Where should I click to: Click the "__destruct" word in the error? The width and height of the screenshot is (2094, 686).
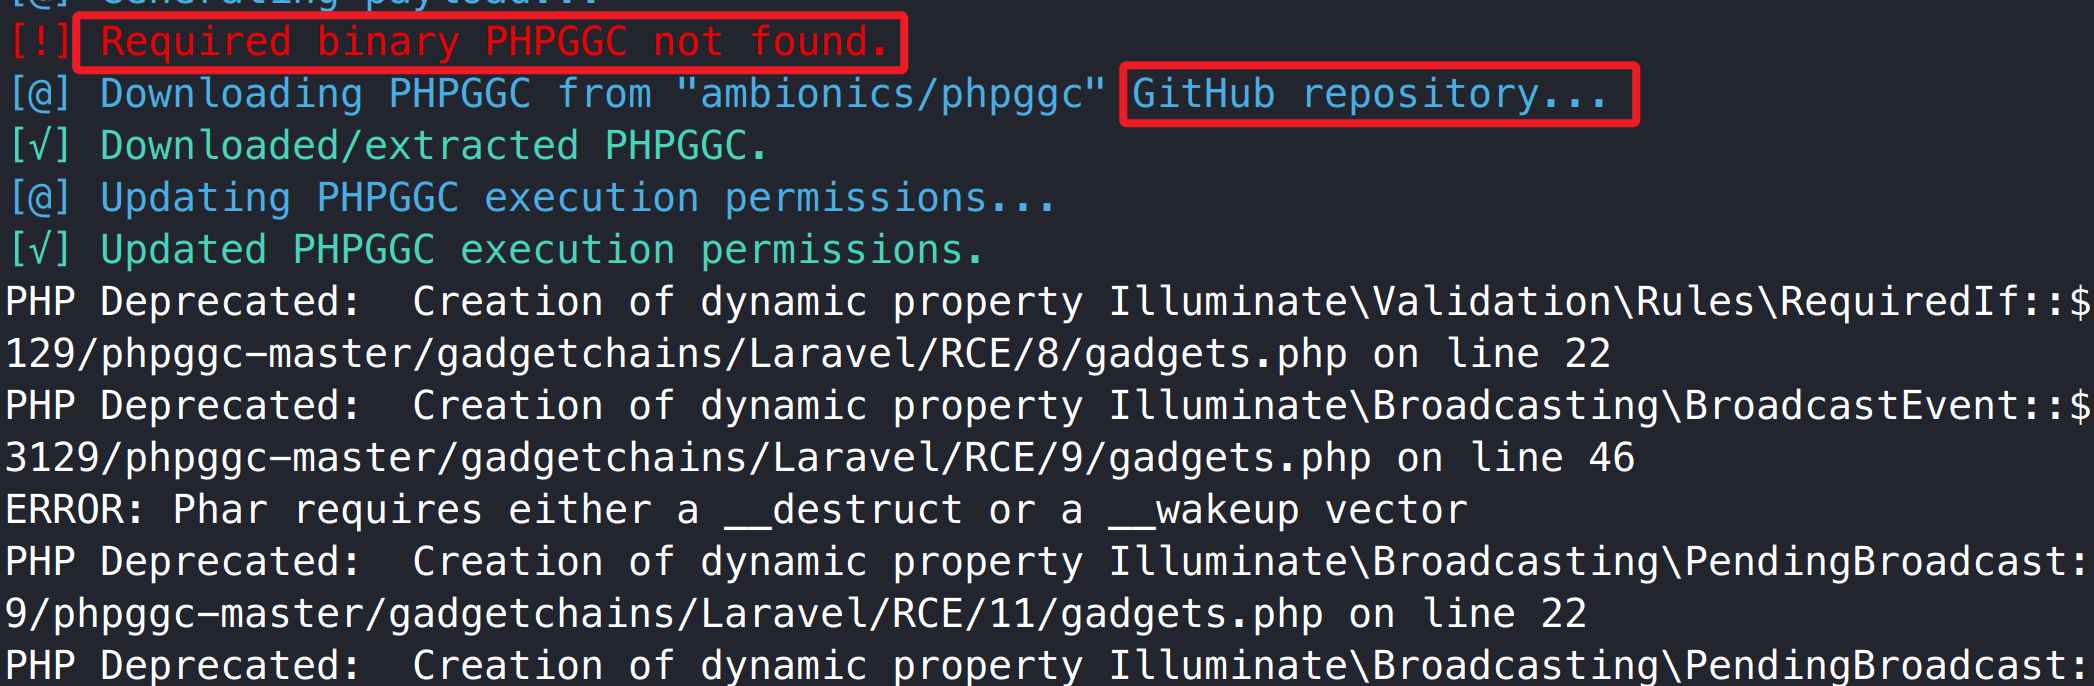coord(844,510)
